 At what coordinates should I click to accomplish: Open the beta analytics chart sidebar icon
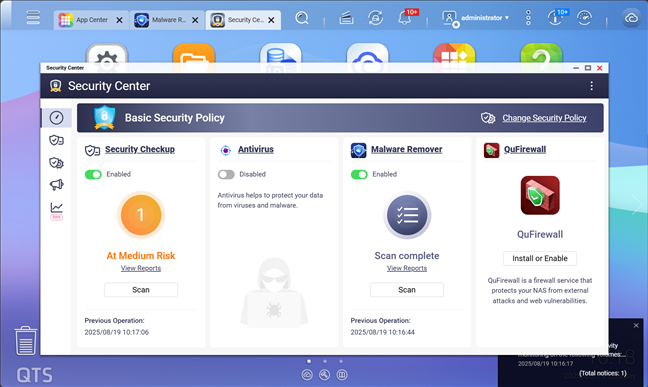click(x=57, y=211)
